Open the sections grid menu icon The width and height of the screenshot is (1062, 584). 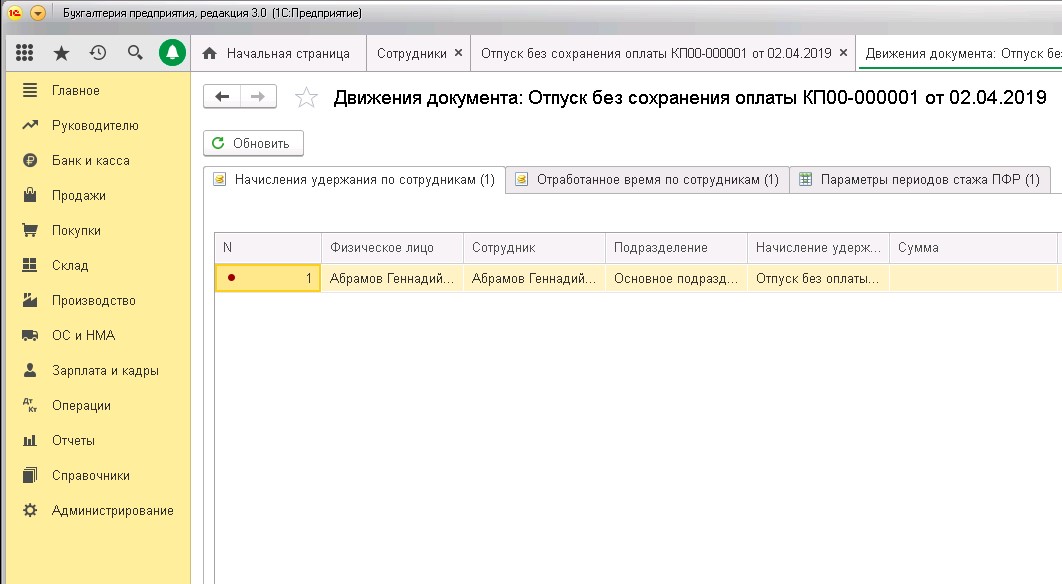[x=25, y=53]
